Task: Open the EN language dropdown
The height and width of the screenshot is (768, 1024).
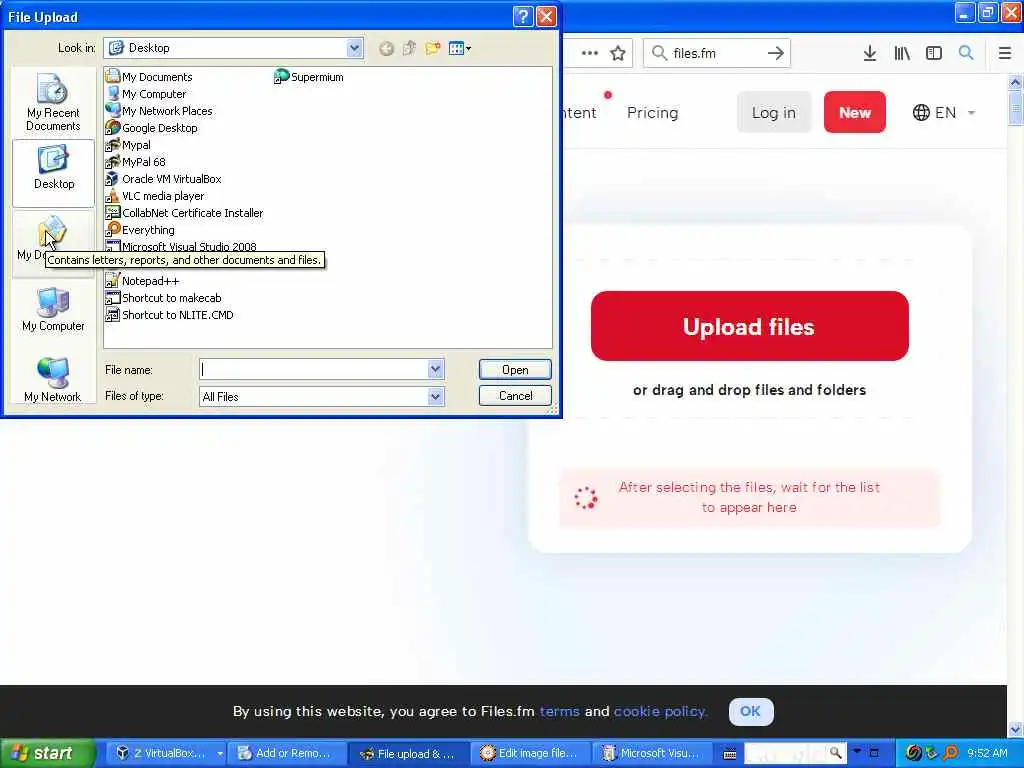Action: (x=944, y=112)
